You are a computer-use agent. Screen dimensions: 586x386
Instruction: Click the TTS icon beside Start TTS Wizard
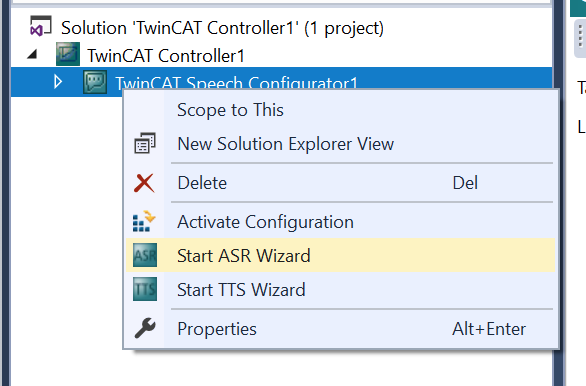click(145, 289)
